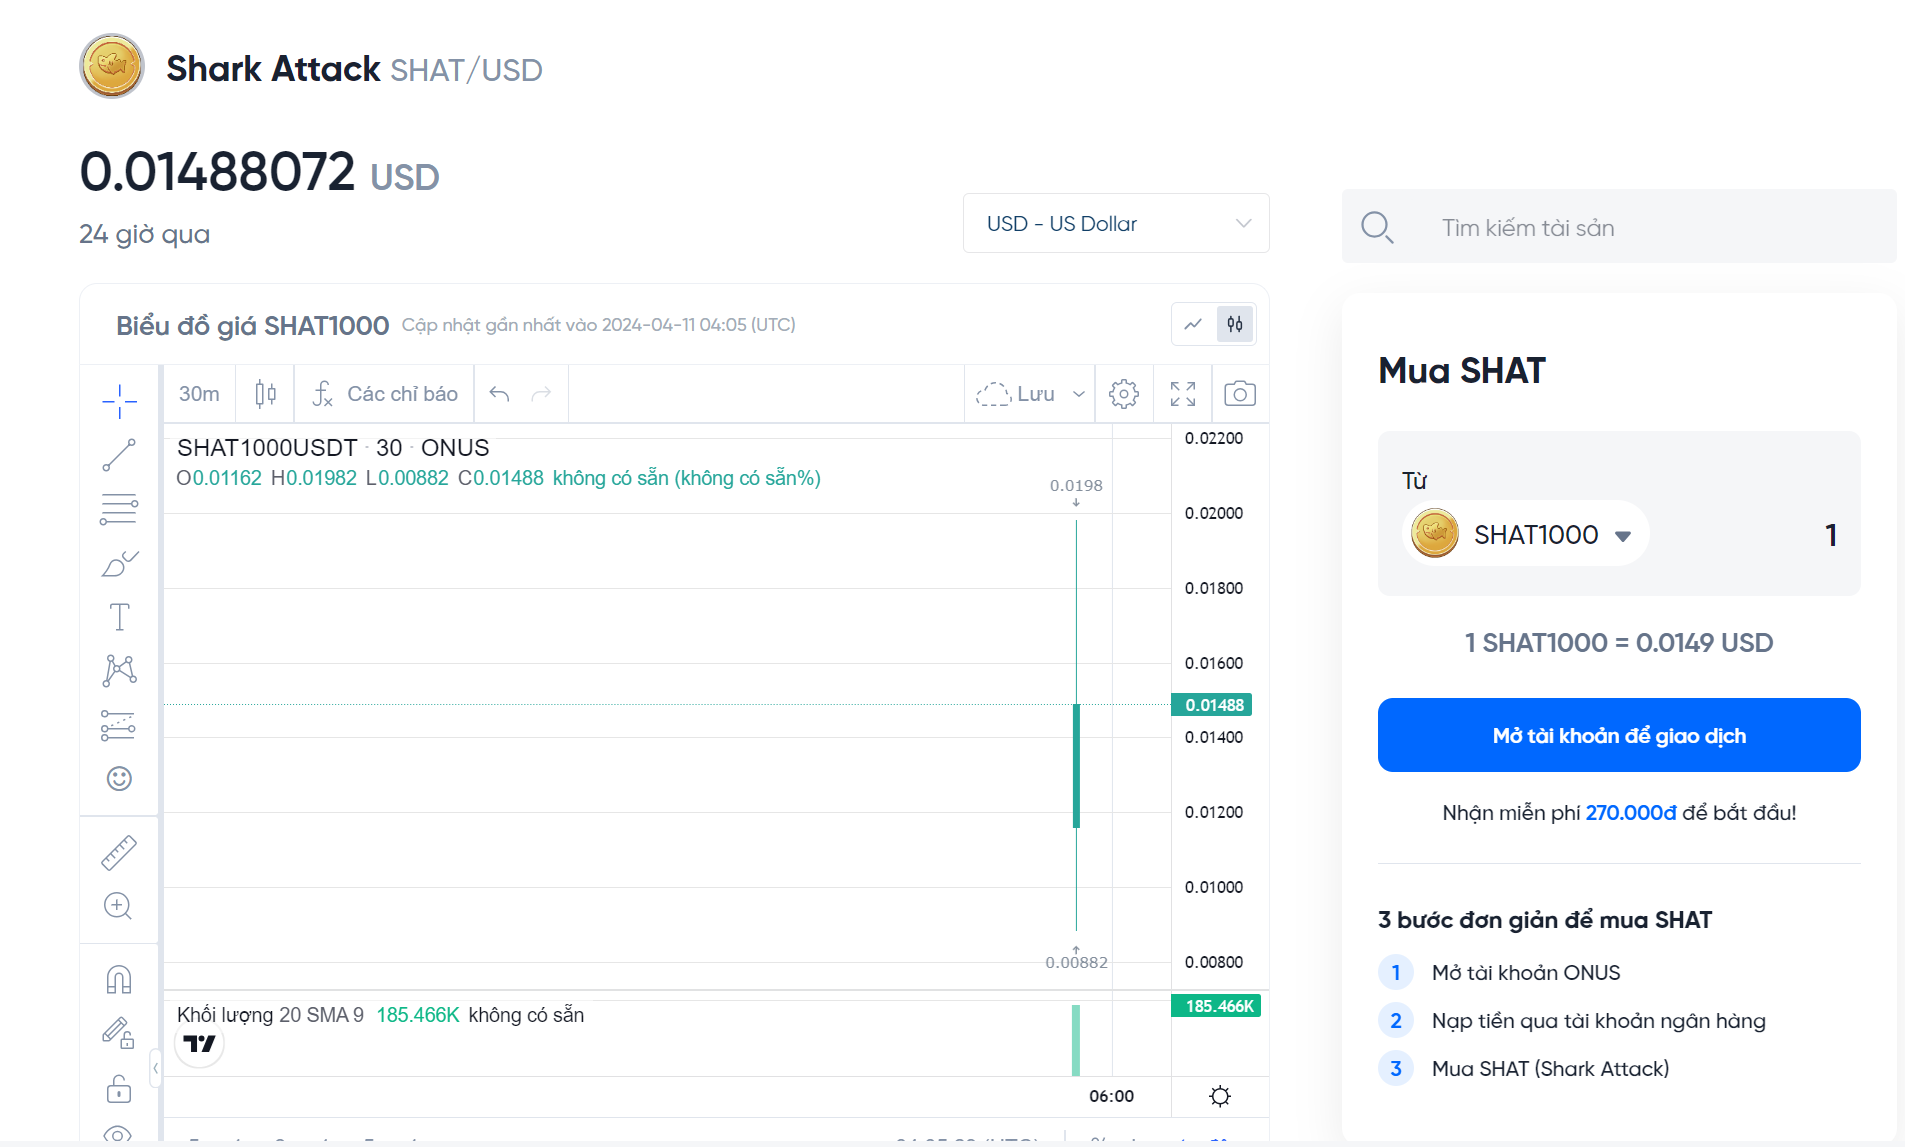
Task: Open the chart patterns tool
Action: 119,670
